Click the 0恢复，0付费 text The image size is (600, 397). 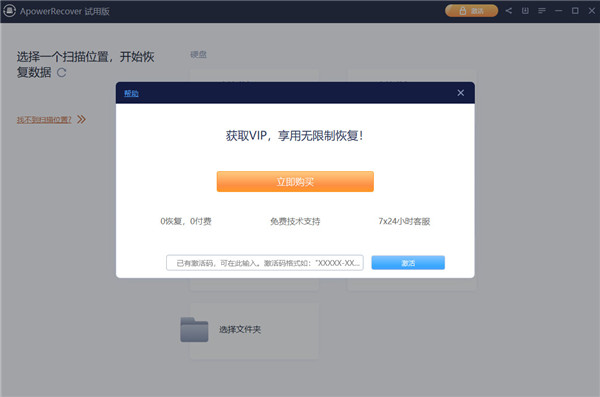click(x=186, y=221)
